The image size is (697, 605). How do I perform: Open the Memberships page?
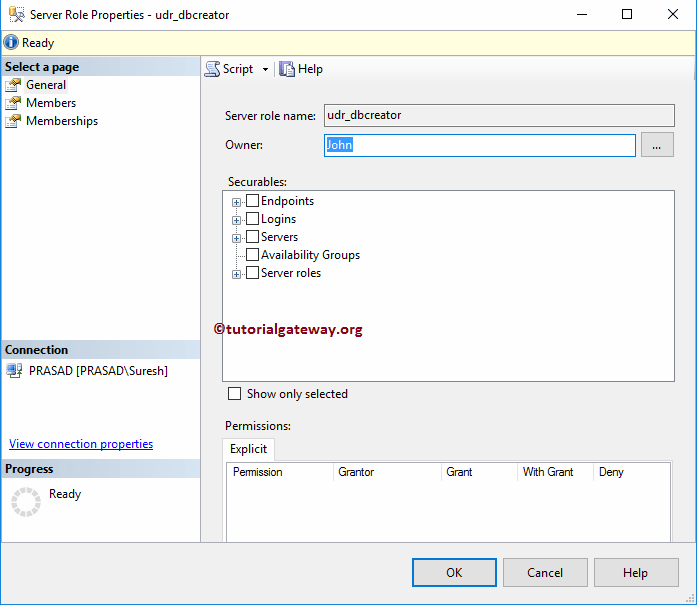[62, 121]
